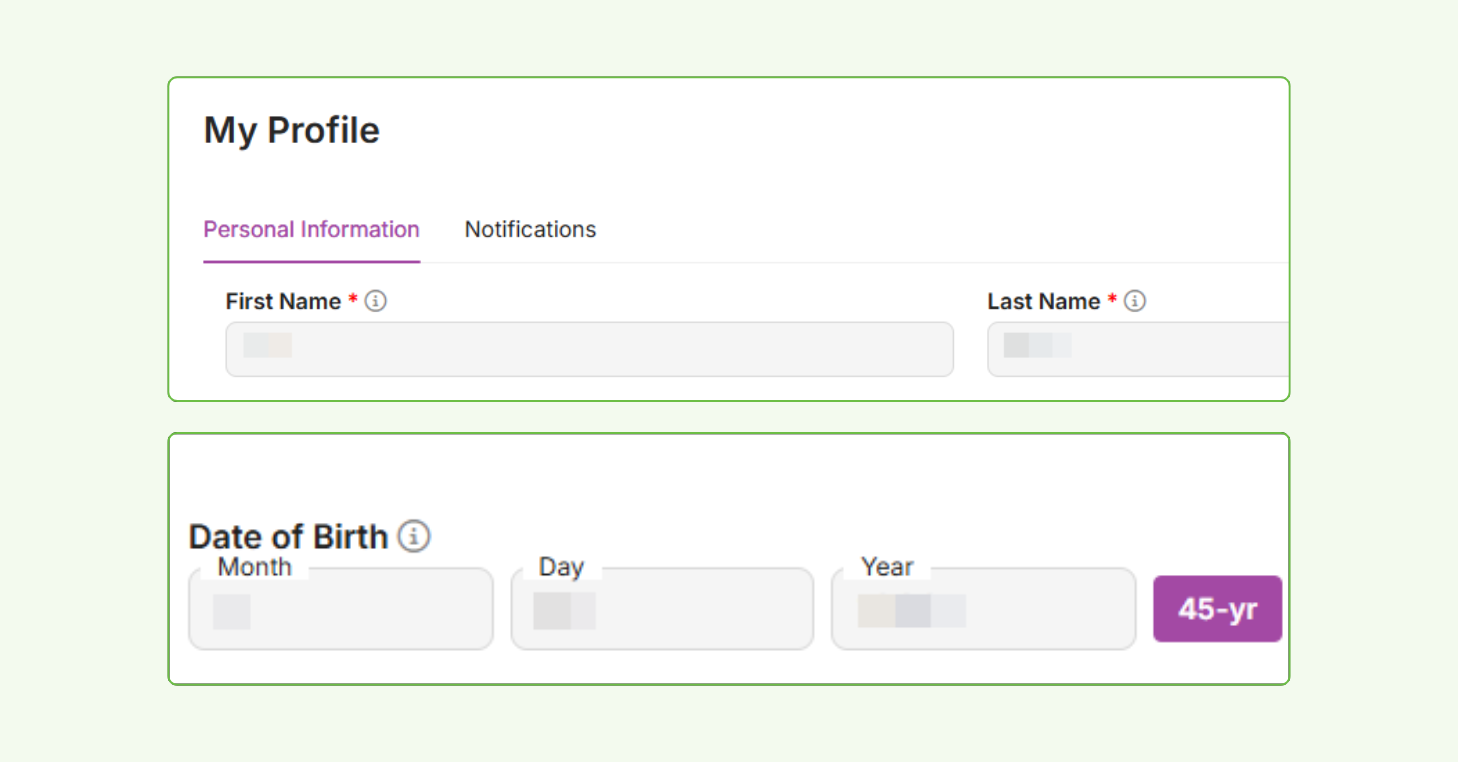The width and height of the screenshot is (1458, 762).
Task: Click the My Profile heading
Action: tap(291, 129)
